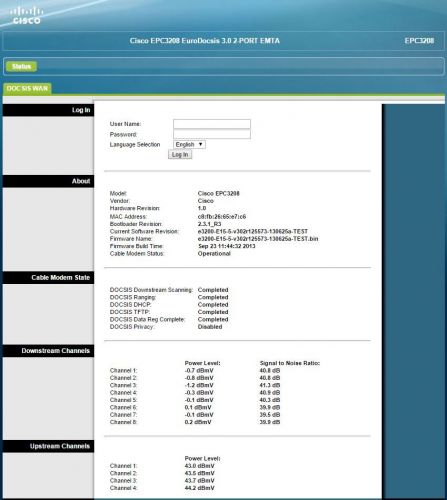Image resolution: width=447 pixels, height=500 pixels.
Task: Select downstream Channel 1 power -0.7 dBmV
Action: pos(199,371)
